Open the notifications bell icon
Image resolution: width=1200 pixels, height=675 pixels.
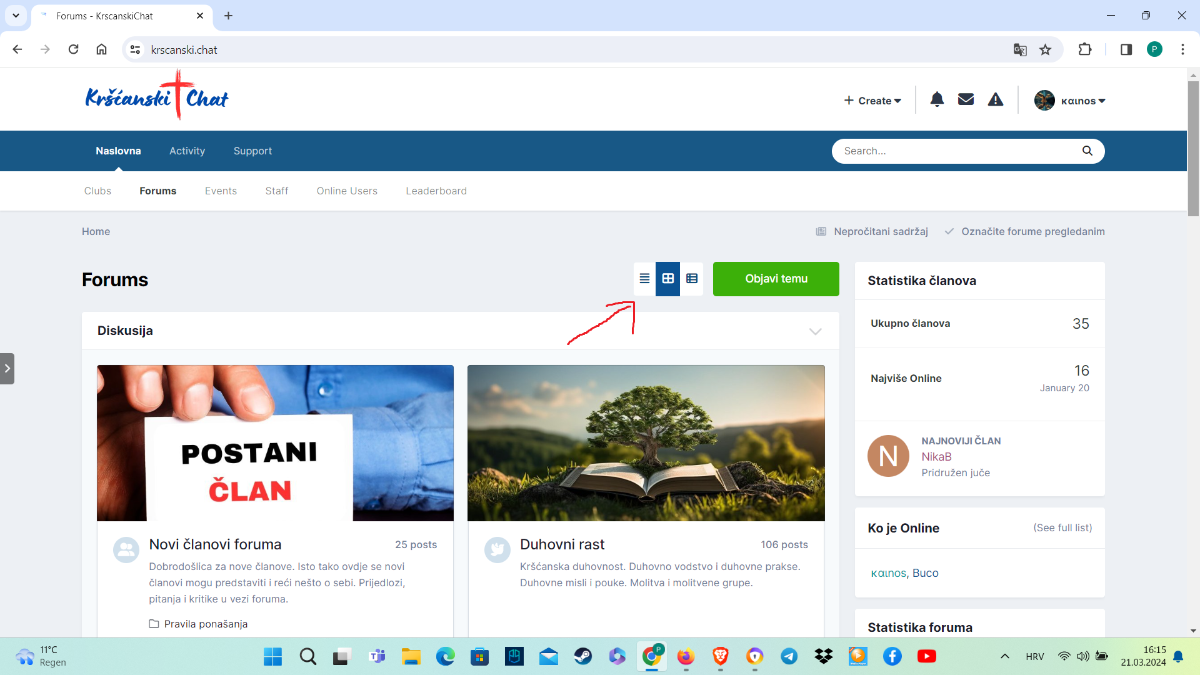tap(937, 100)
